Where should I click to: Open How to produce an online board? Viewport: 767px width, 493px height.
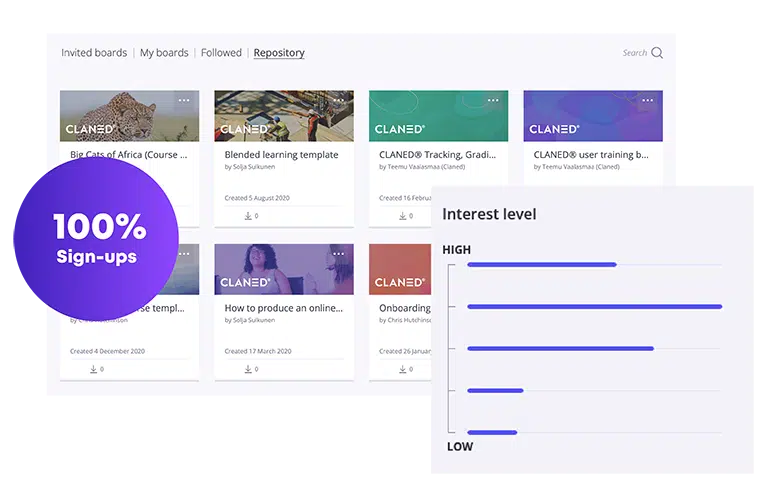point(283,308)
